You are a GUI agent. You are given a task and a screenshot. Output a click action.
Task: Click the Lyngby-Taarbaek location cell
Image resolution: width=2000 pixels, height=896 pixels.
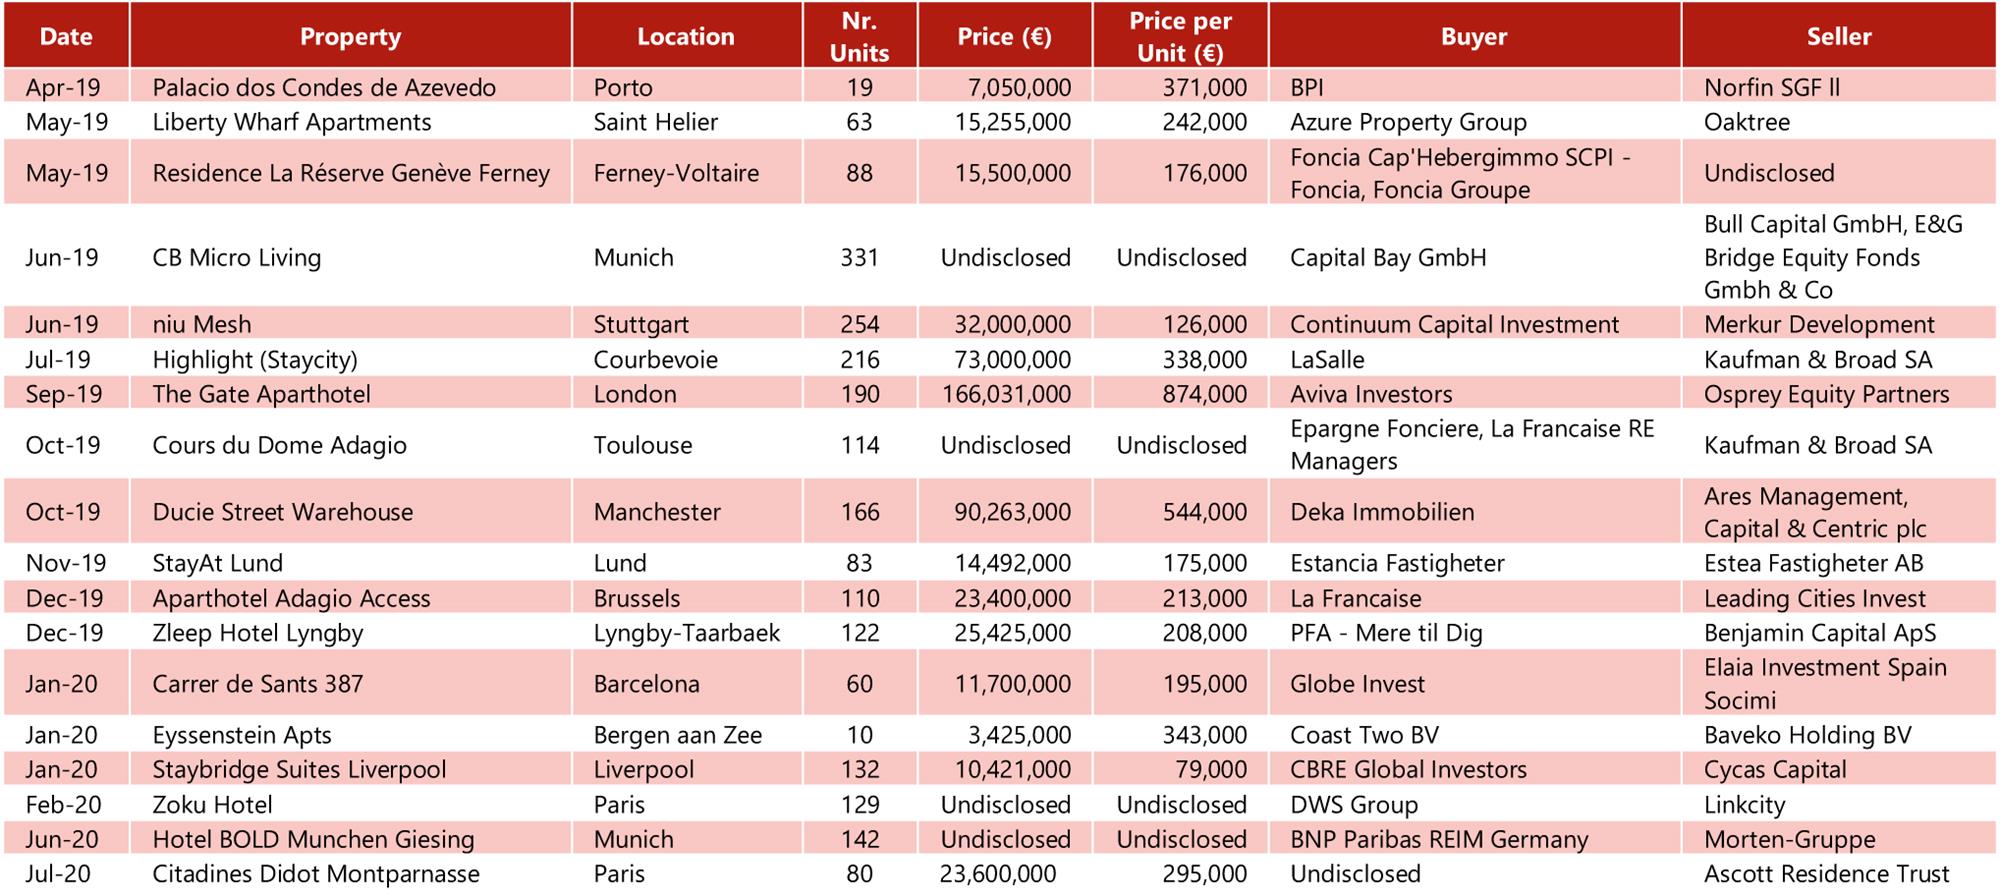[x=687, y=633]
